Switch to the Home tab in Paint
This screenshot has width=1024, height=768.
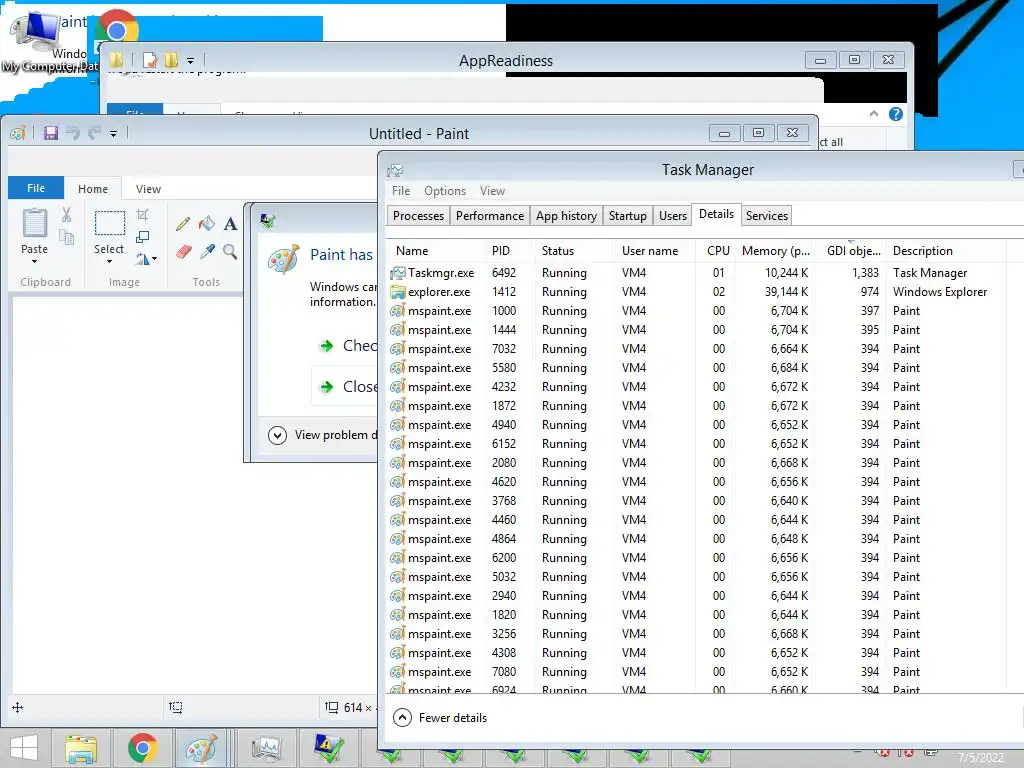93,189
